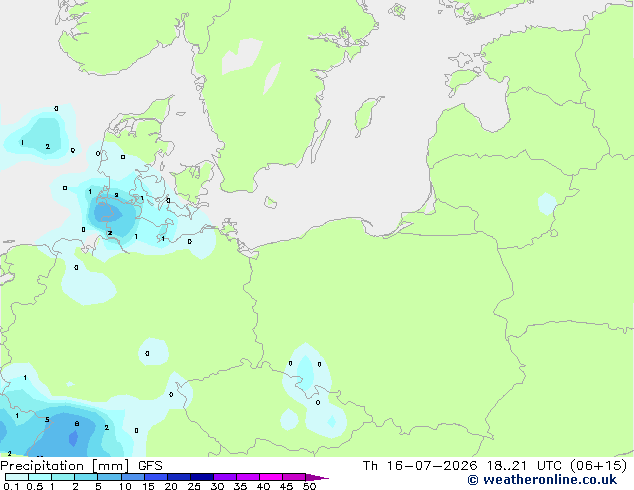Click the "(06+15)" forecast run text

click(x=598, y=466)
